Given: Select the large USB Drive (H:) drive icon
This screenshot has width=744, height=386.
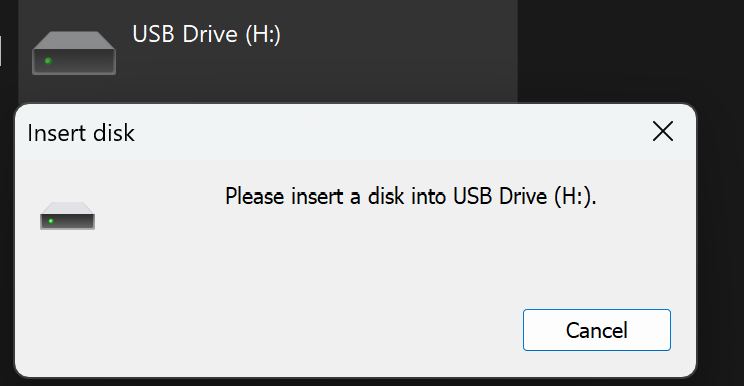Looking at the screenshot, I should tap(74, 53).
